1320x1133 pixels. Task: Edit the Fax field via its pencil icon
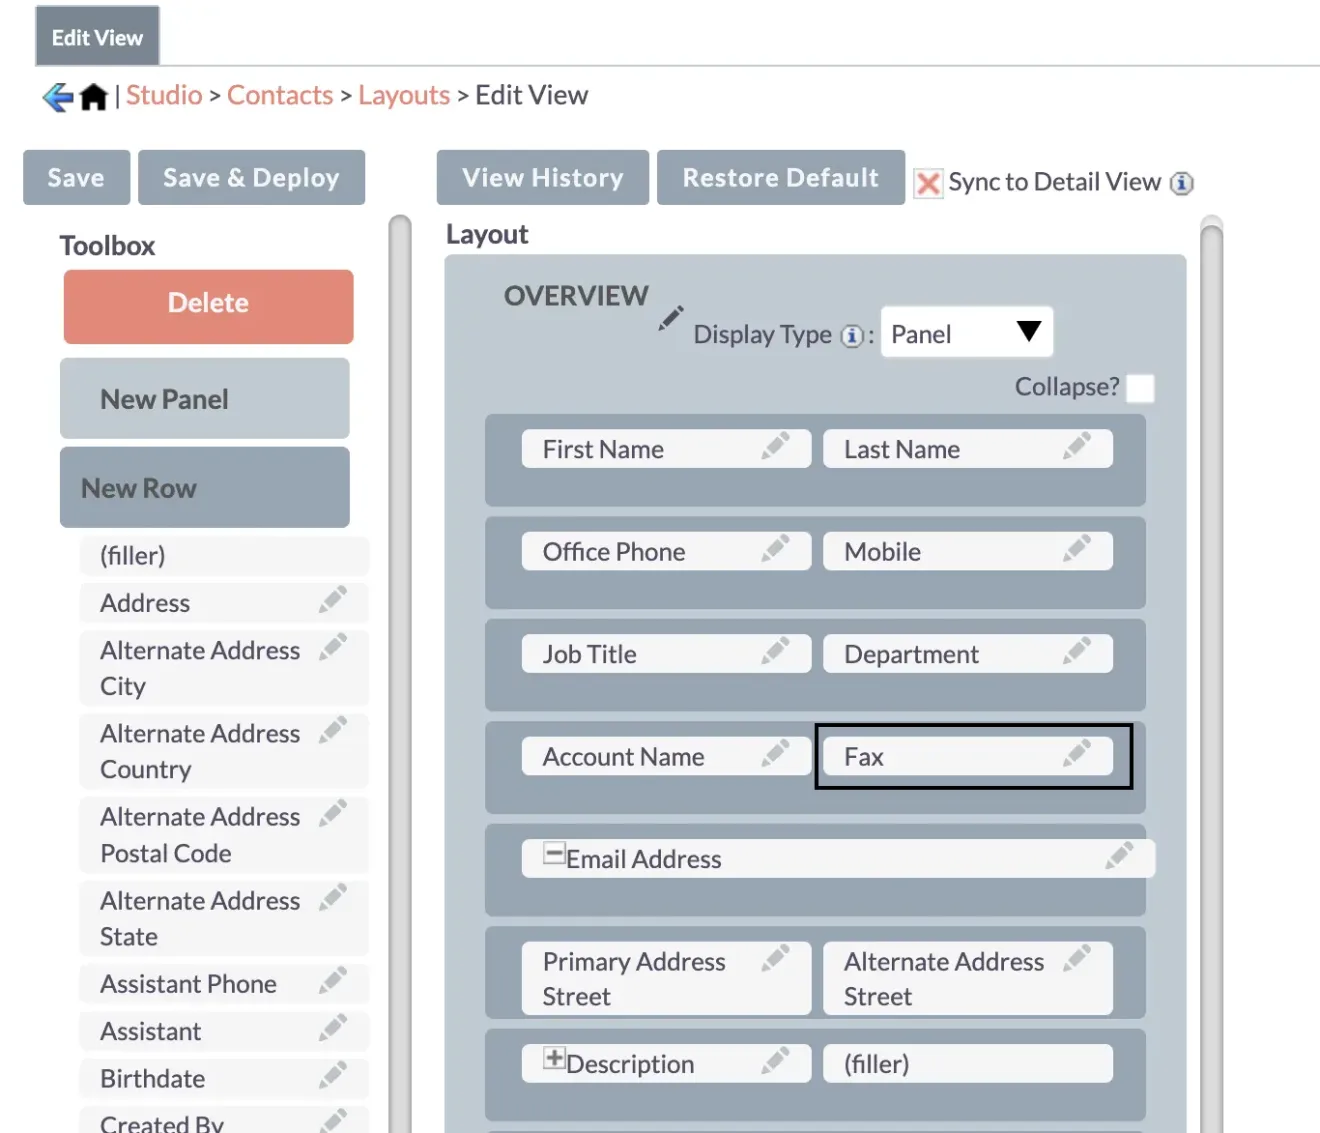1078,756
